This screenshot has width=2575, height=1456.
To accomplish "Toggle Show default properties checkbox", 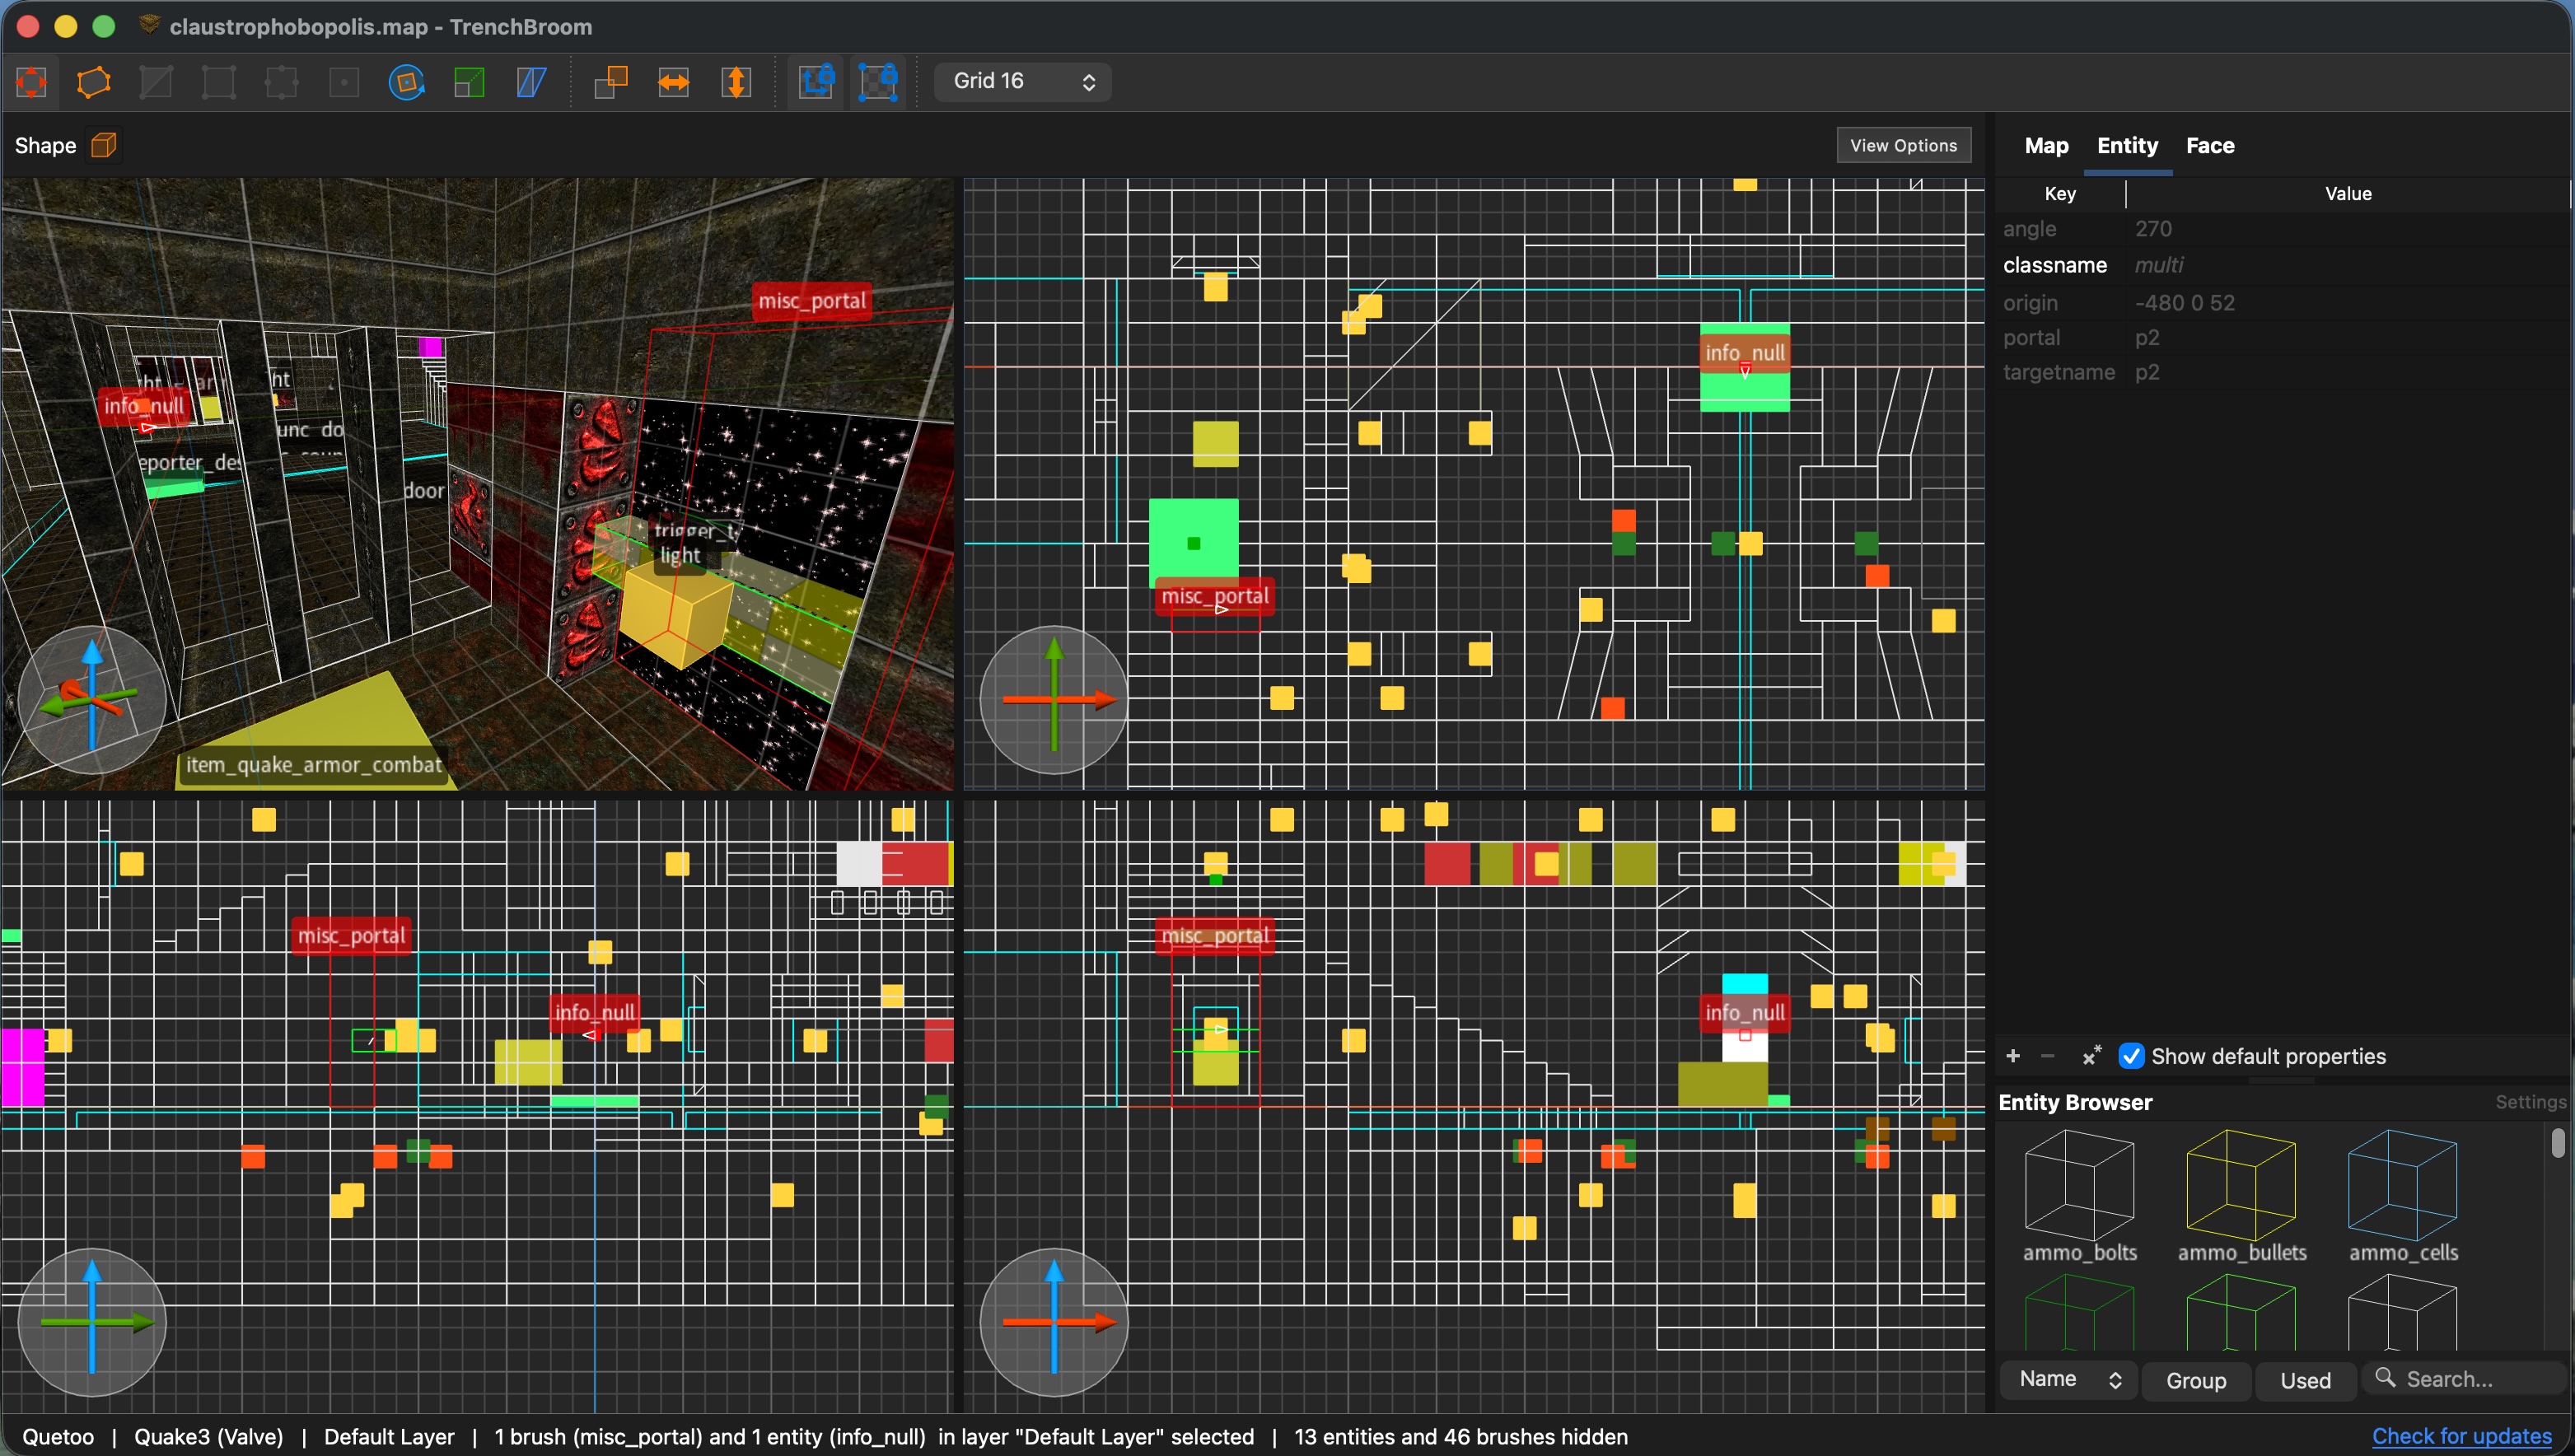I will click(2131, 1056).
